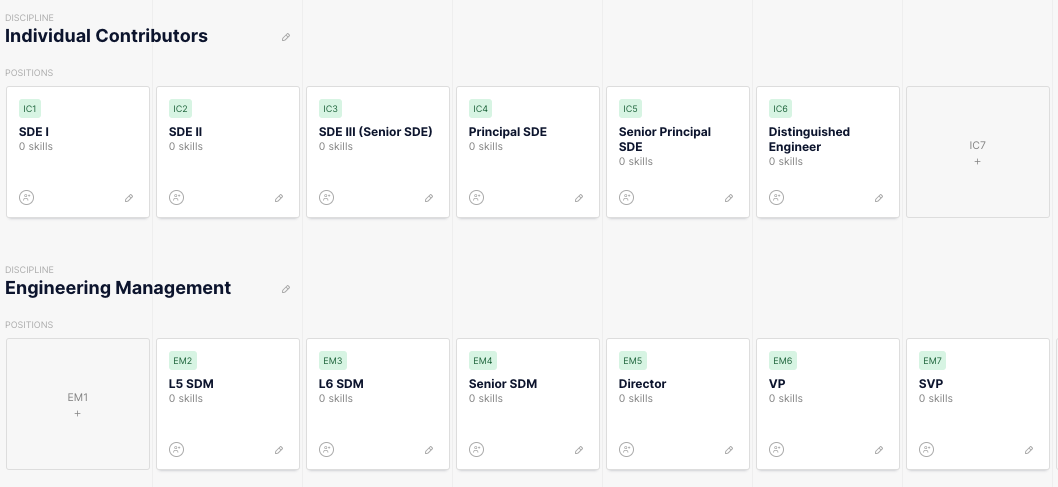The height and width of the screenshot is (487, 1058).
Task: Edit the Director position card
Action: click(729, 450)
